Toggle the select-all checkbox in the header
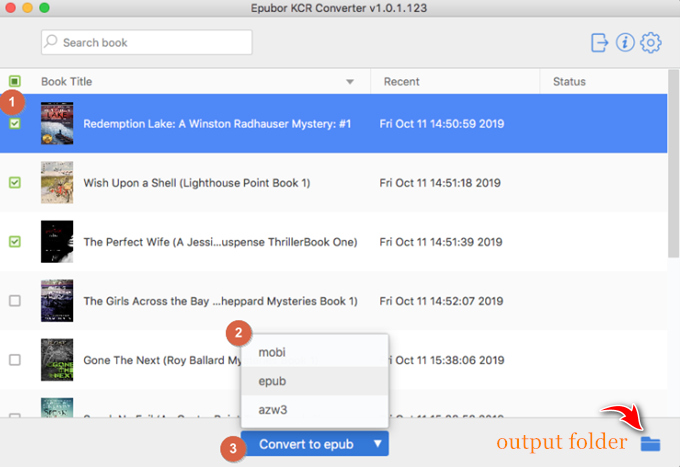Image resolution: width=680 pixels, height=467 pixels. pyautogui.click(x=15, y=81)
